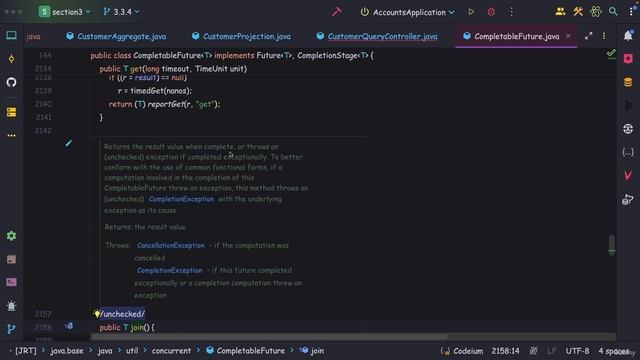The height and width of the screenshot is (360, 640).
Task: Click concurrent in breadcrumb bar
Action: pyautogui.click(x=171, y=351)
